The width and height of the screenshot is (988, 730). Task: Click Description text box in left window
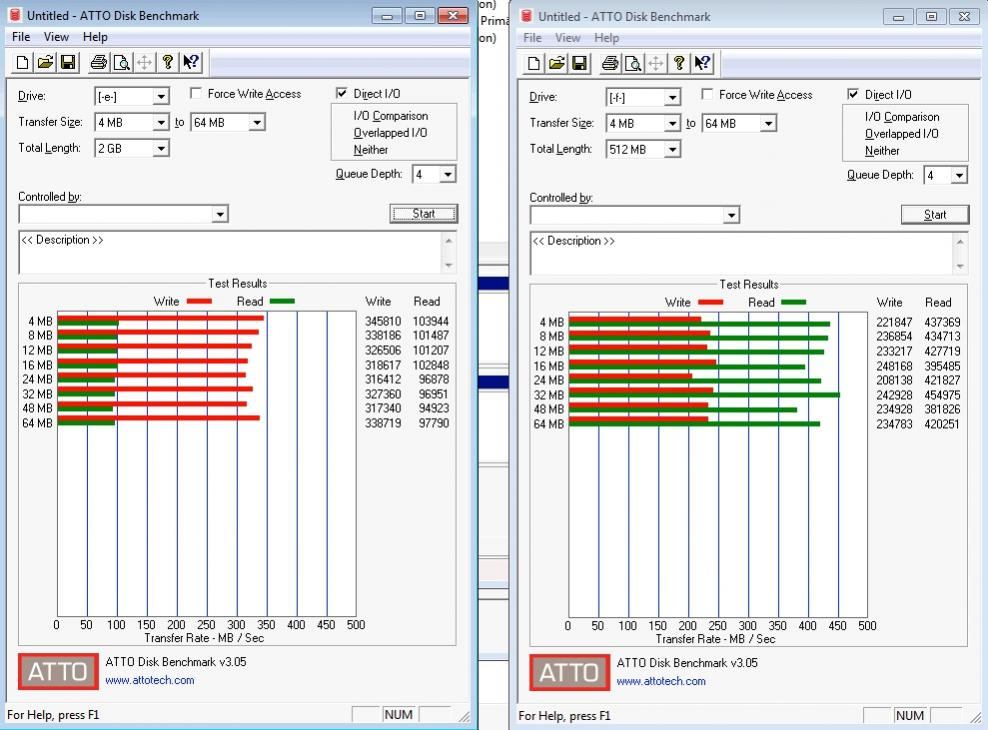(231, 252)
